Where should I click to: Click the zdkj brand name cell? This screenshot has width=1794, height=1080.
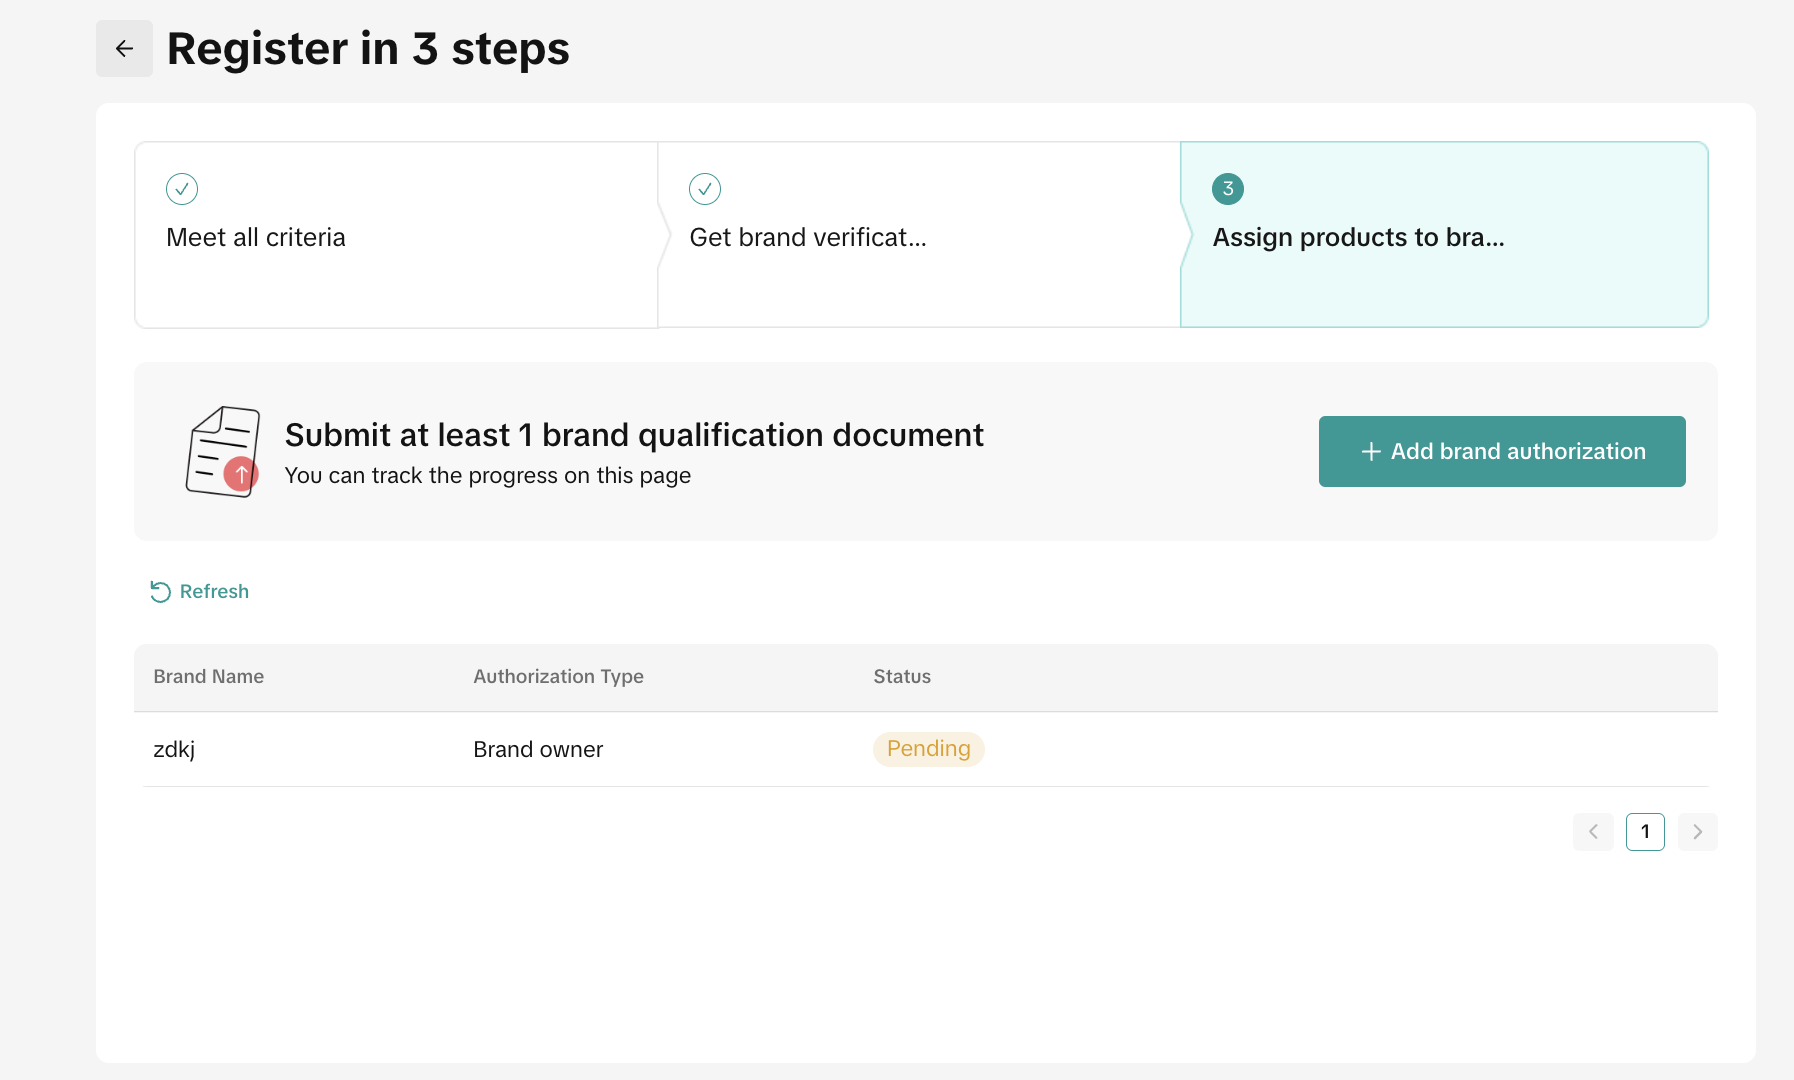point(174,750)
